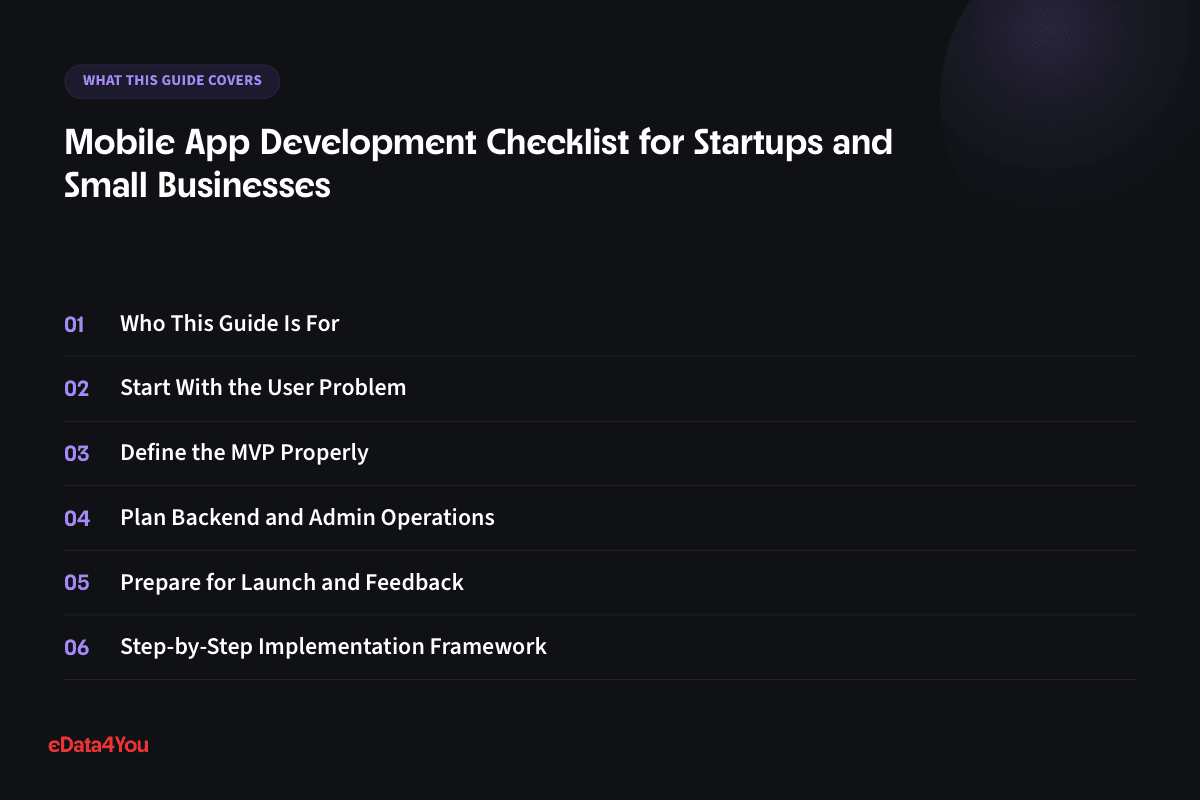Open 'Step-by-Step Implementation Framework' section
The height and width of the screenshot is (800, 1200).
333,647
